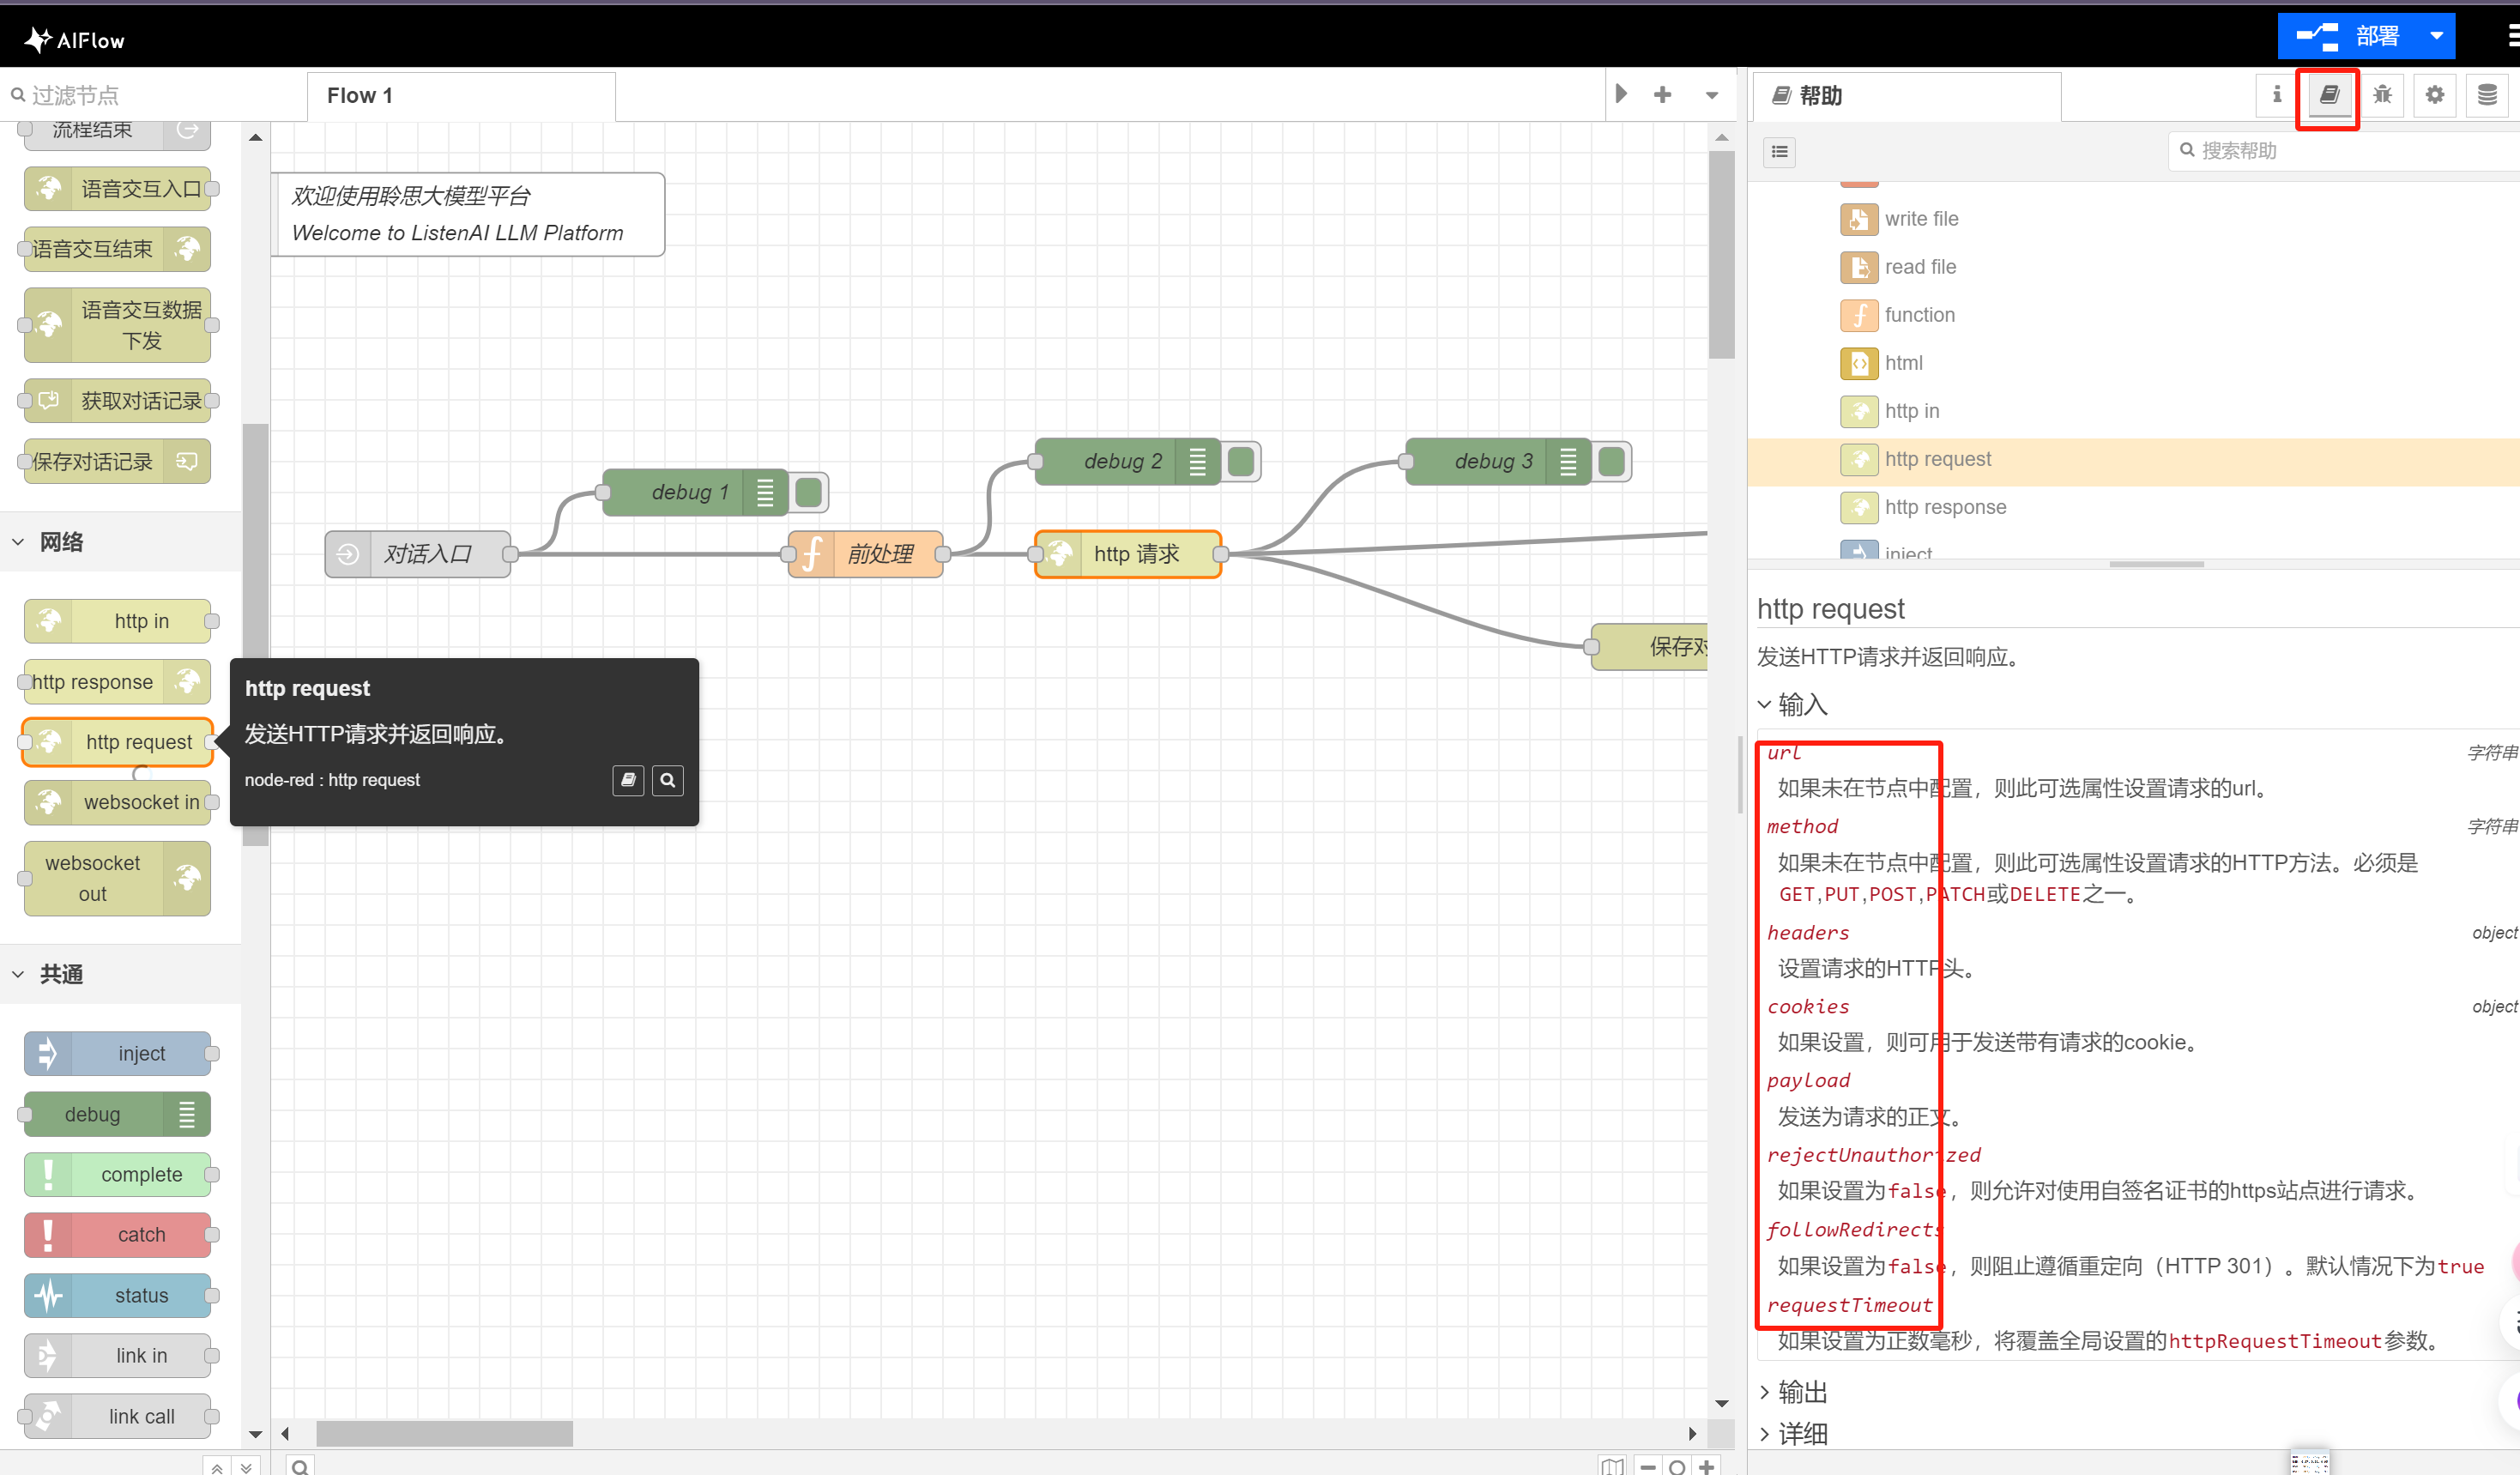Screen dimensions: 2520x1475
Task: Open the debug messages sidebar tab
Action: point(2382,95)
